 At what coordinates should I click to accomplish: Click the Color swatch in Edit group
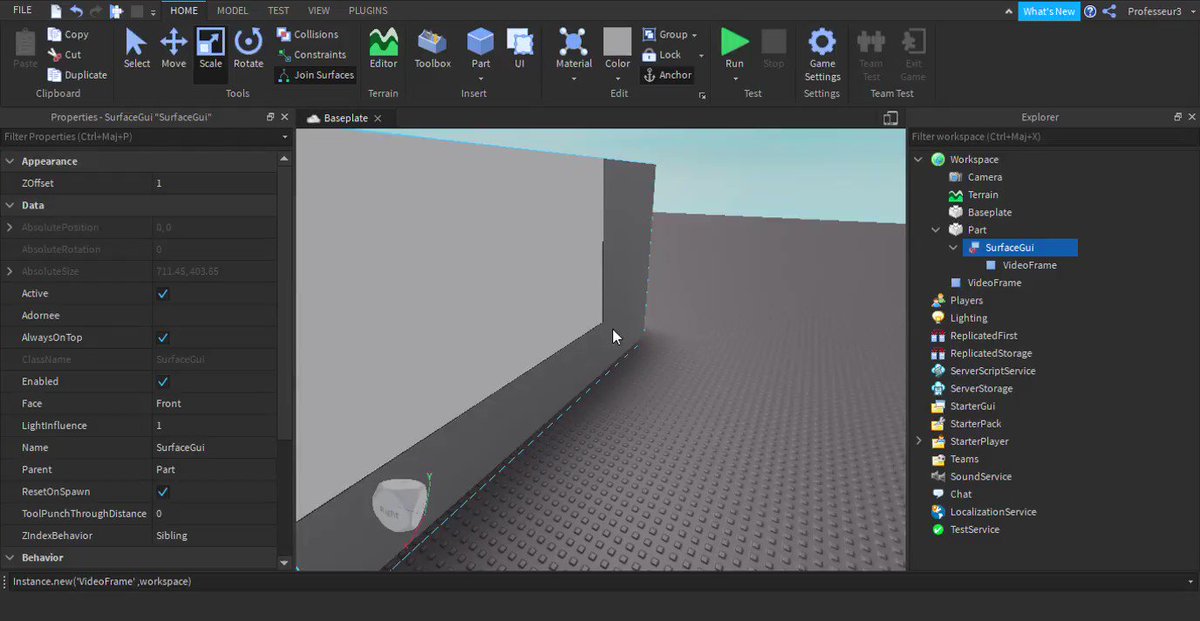point(617,41)
